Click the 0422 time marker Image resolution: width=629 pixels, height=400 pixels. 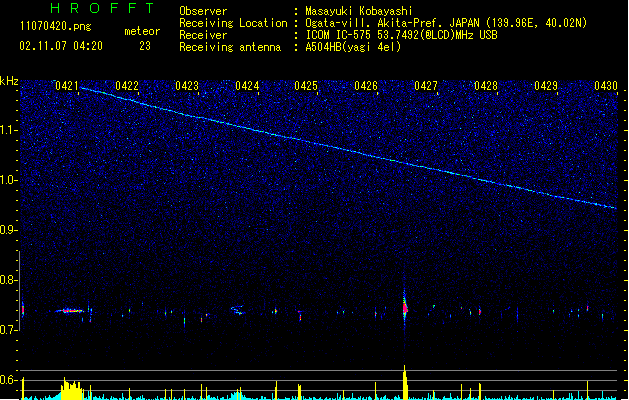click(127, 86)
